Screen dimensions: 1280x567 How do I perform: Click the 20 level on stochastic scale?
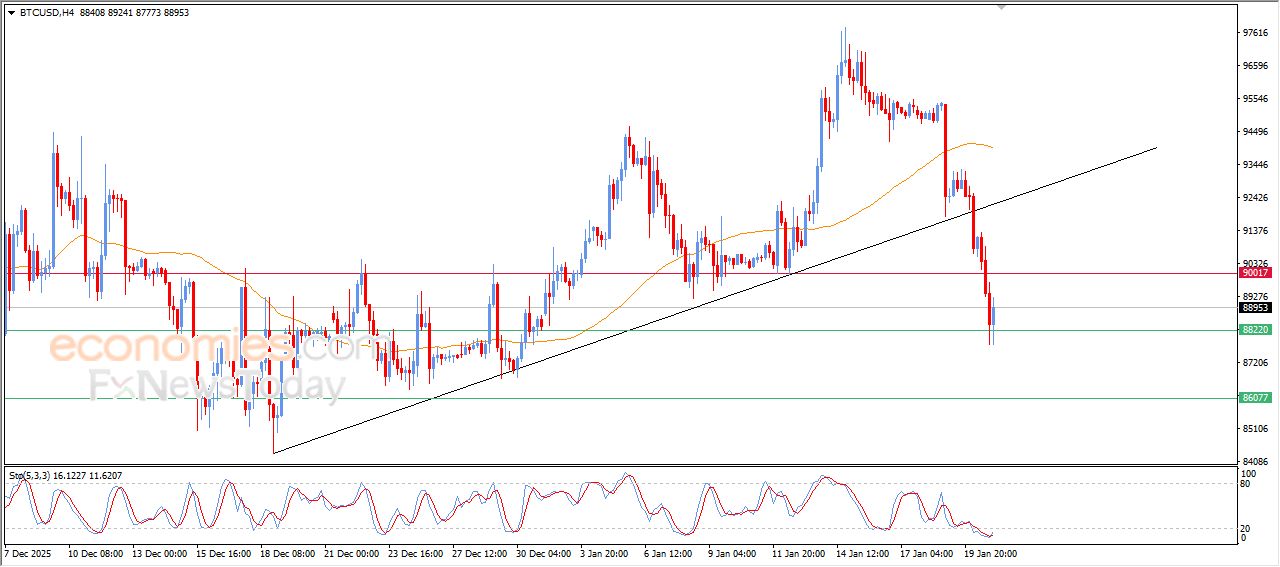1246,528
